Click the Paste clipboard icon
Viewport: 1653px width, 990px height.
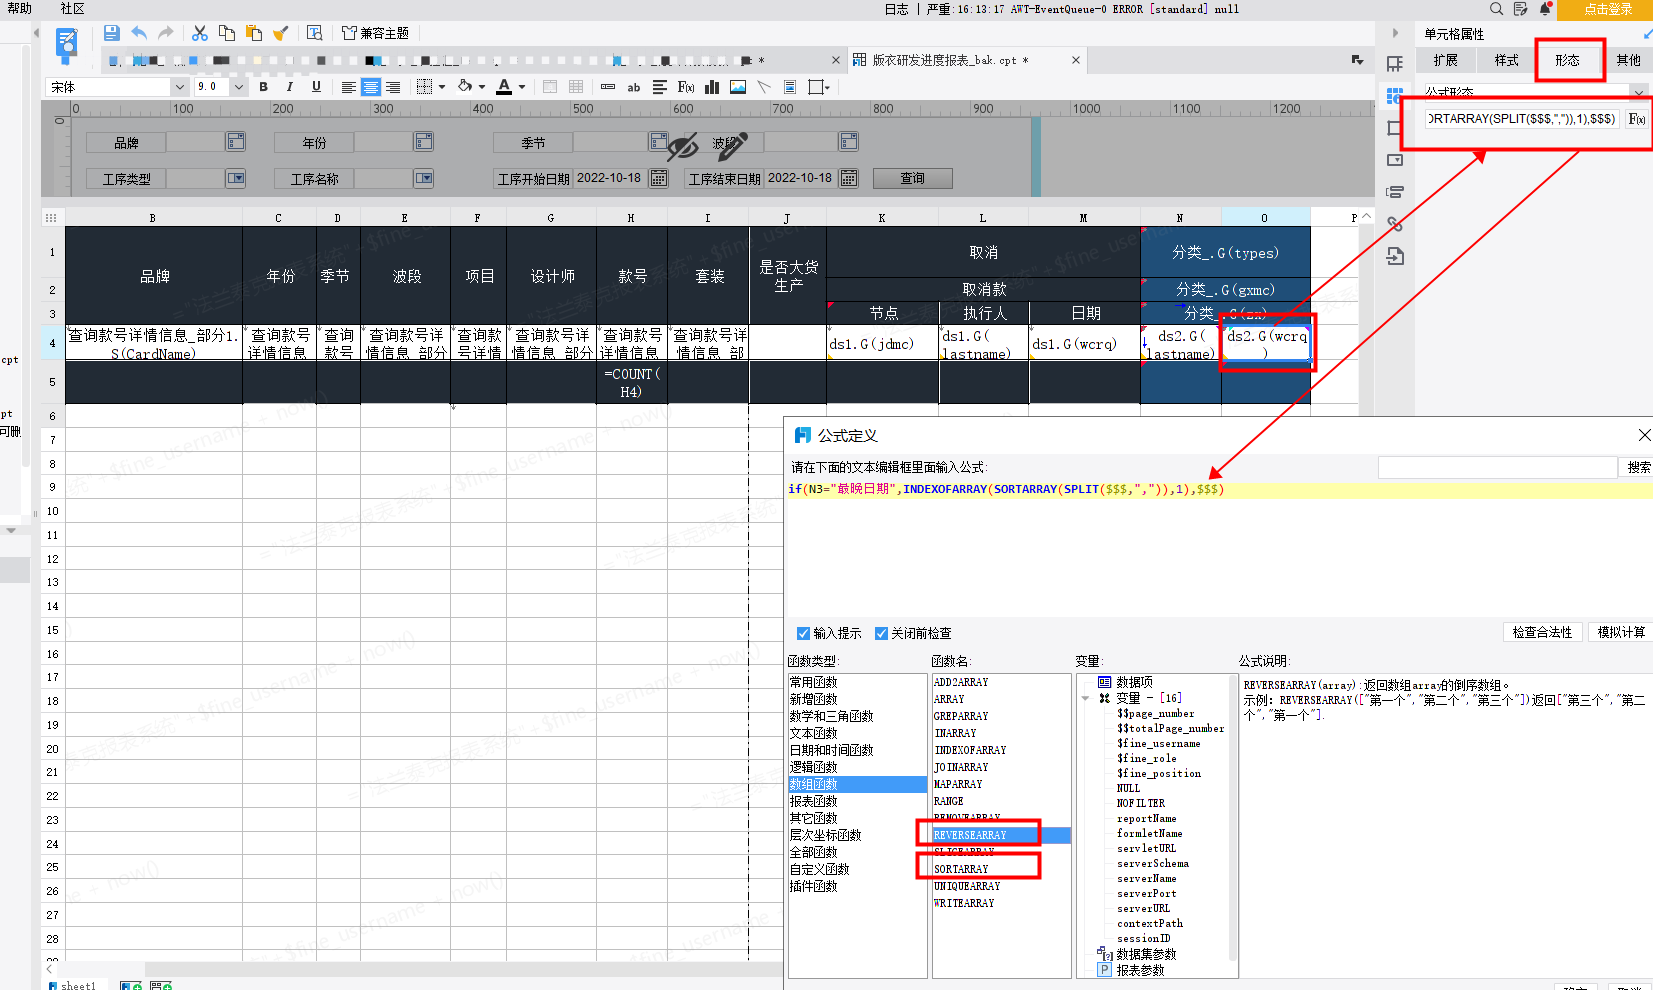254,33
